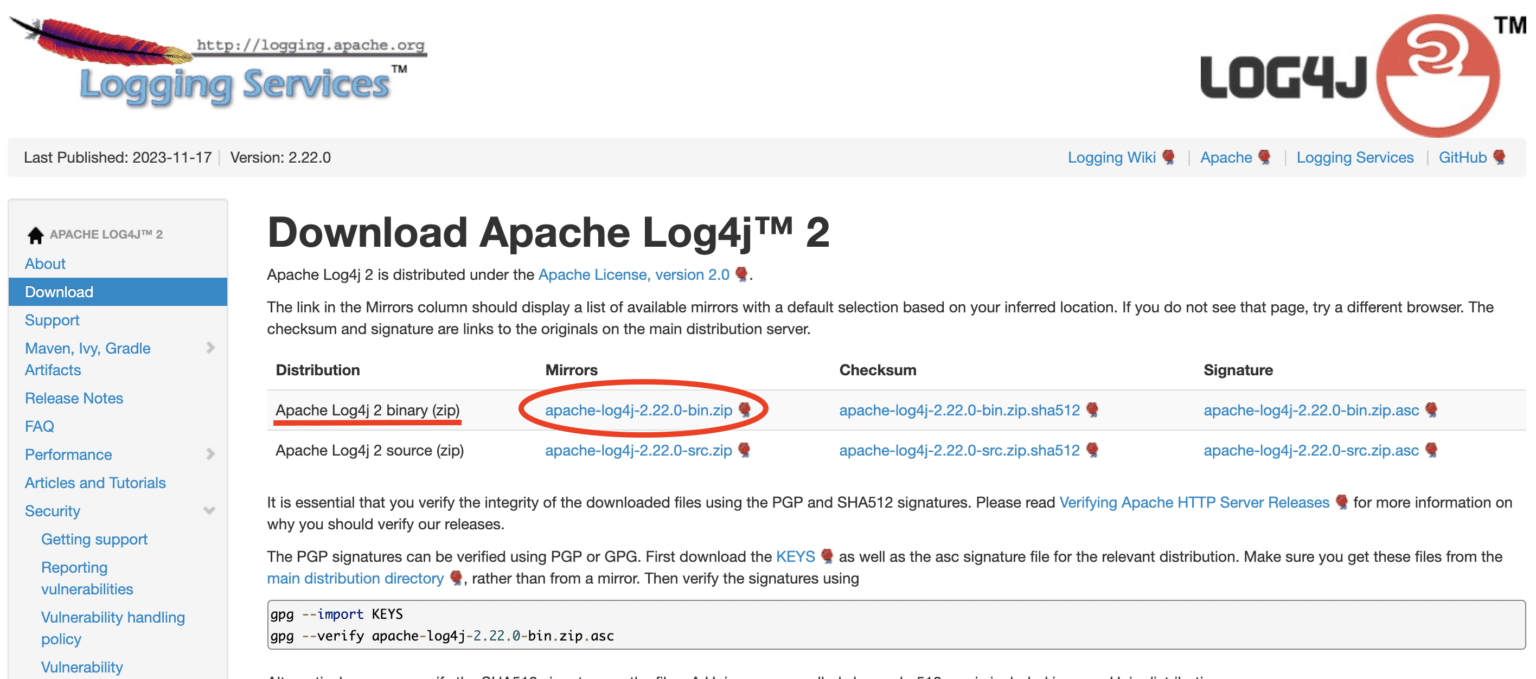Visit the main distribution directory

click(355, 578)
